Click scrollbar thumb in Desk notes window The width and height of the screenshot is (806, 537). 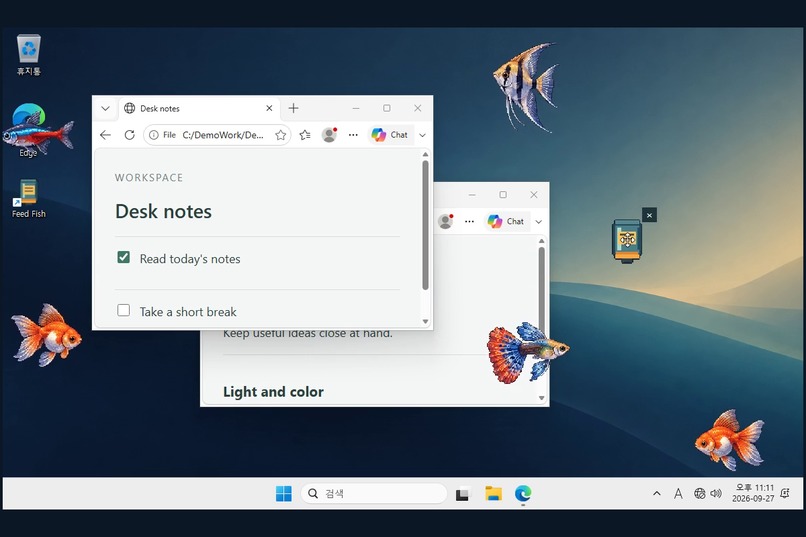pos(425,225)
